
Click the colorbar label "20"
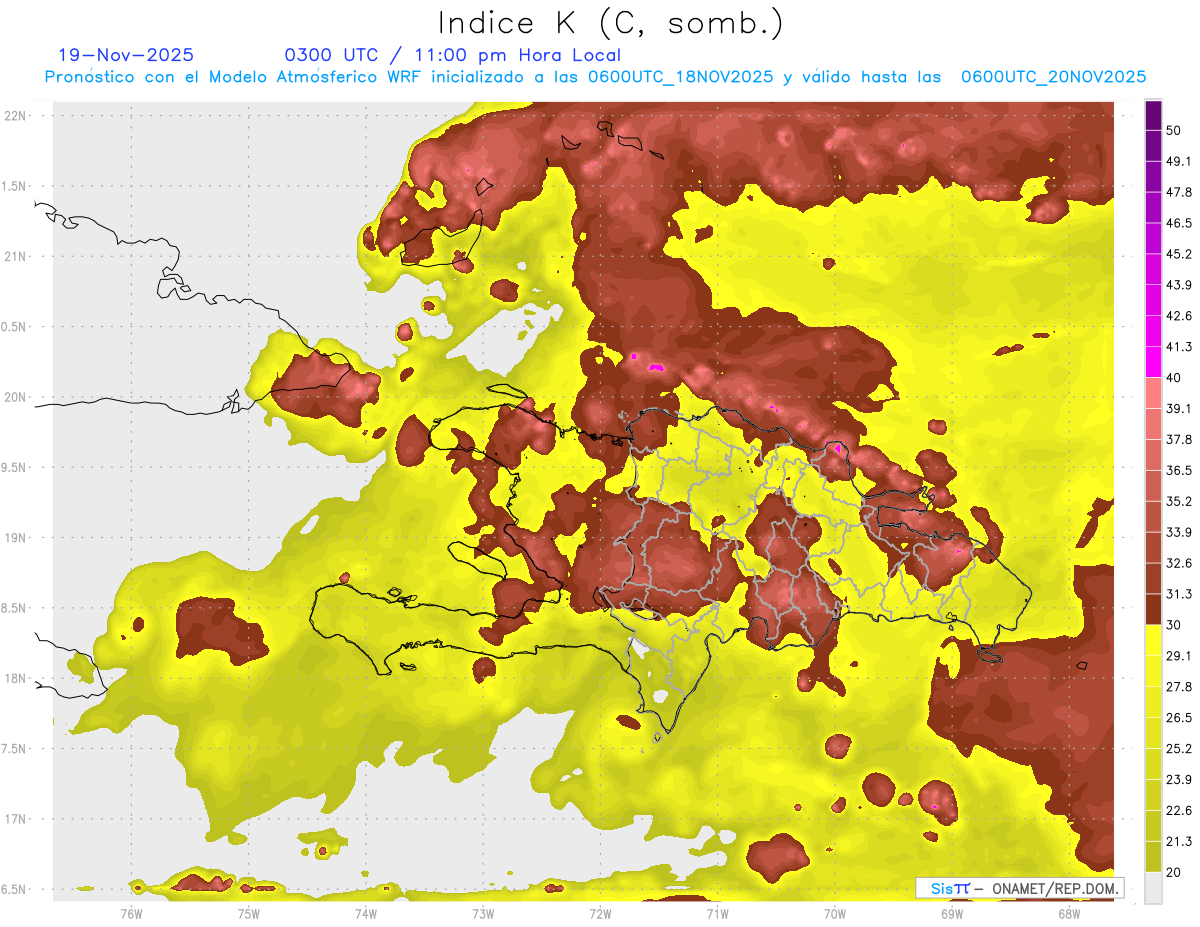1174,872
